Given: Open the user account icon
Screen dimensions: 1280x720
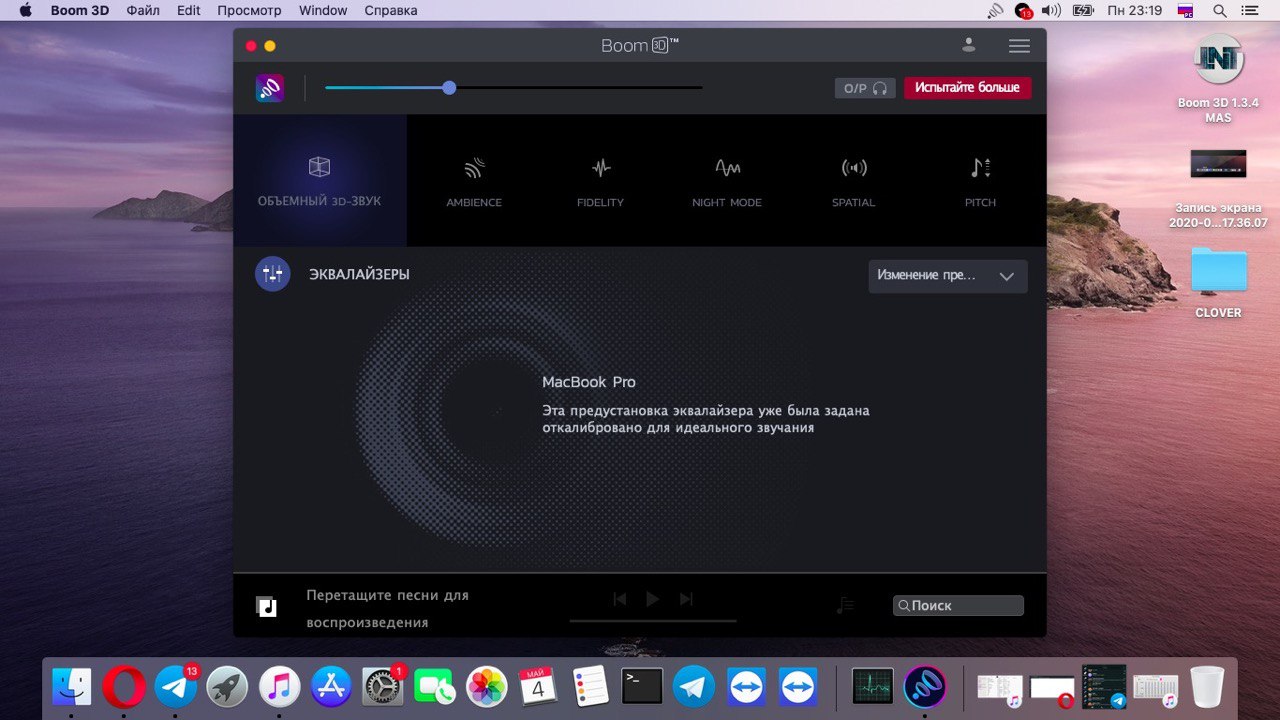Looking at the screenshot, I should pos(968,45).
